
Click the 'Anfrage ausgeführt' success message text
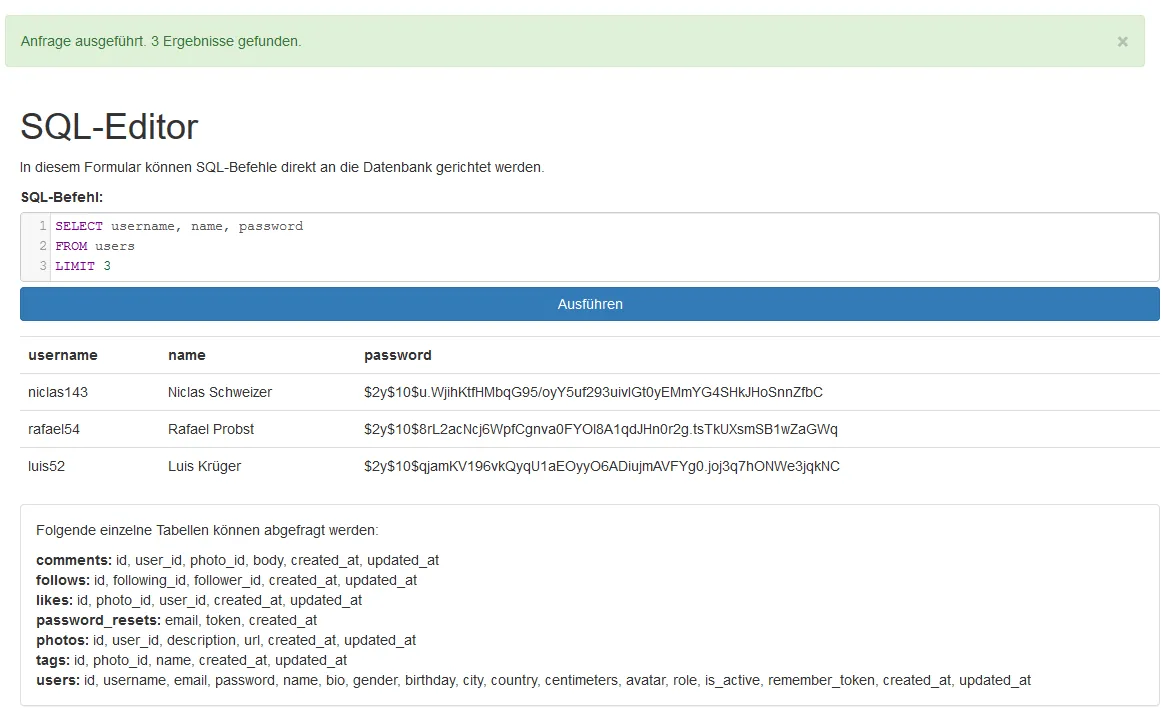point(161,41)
